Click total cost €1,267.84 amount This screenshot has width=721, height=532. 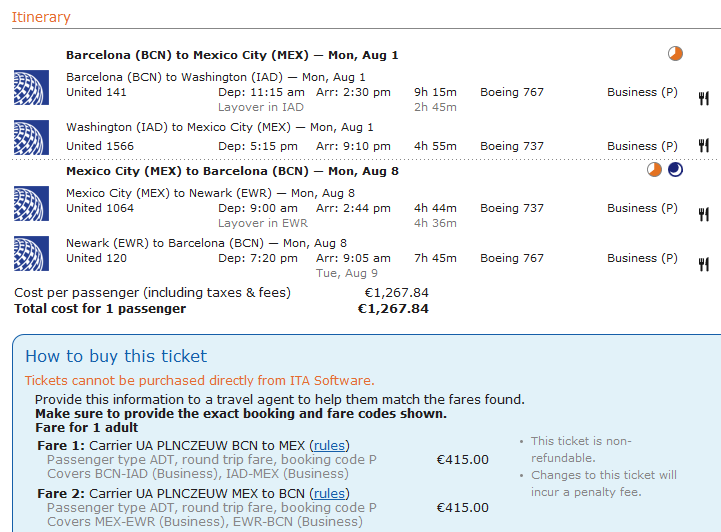click(393, 309)
